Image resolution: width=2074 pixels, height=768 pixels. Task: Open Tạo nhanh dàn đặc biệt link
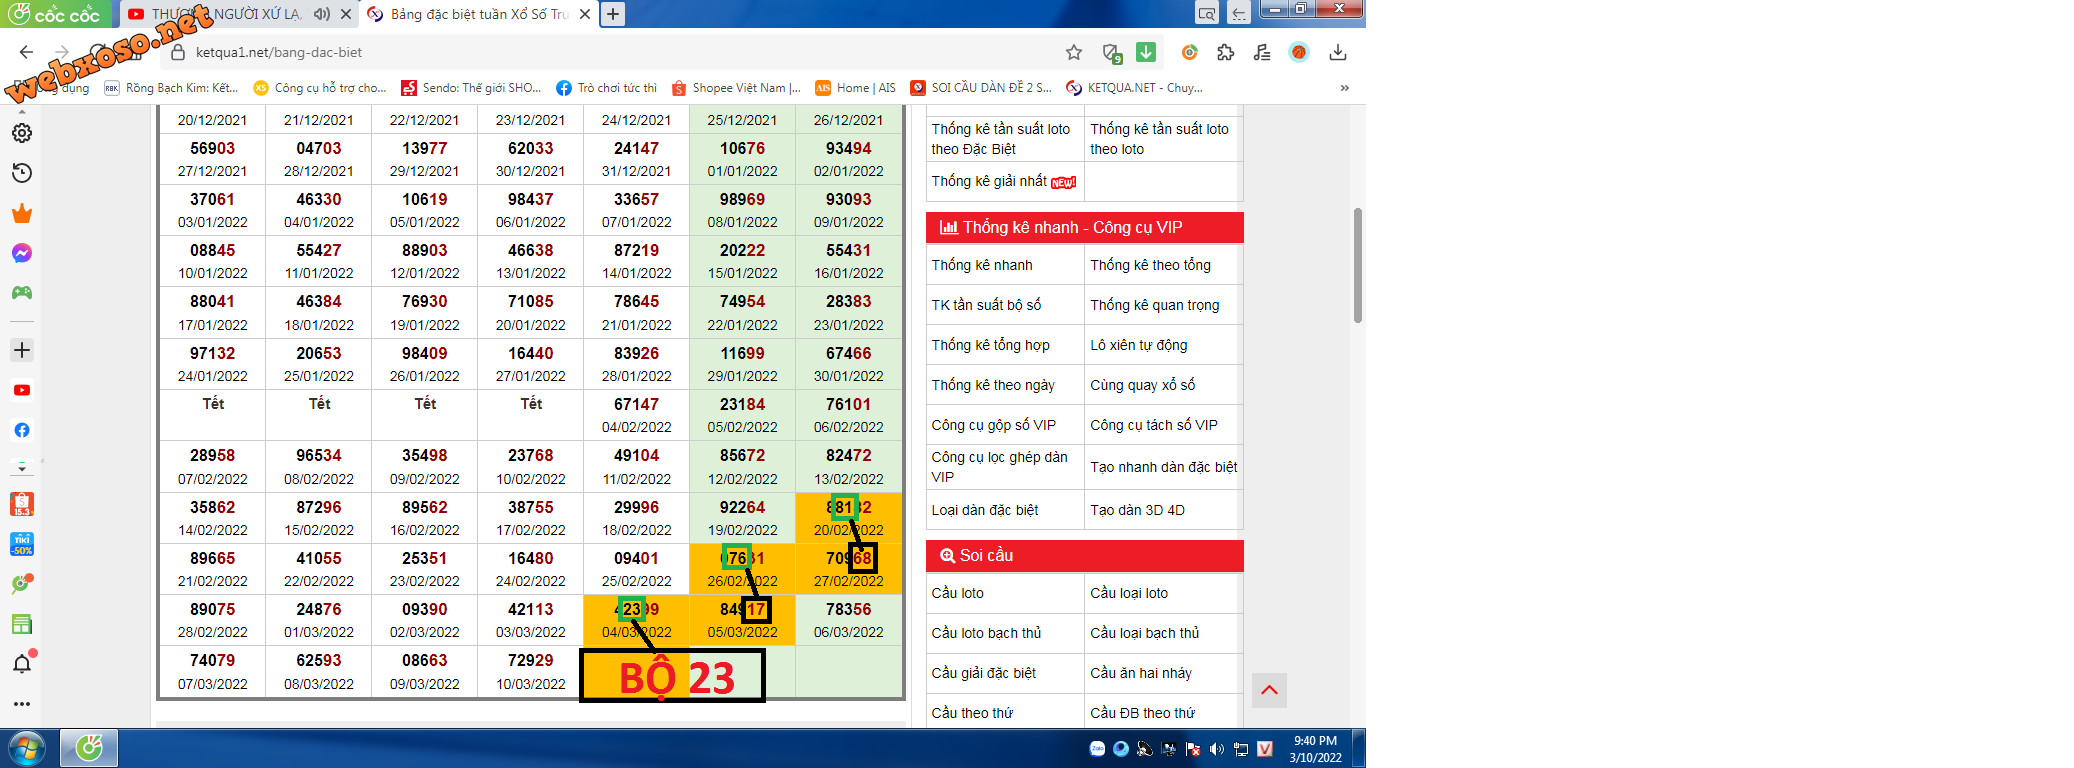[1164, 467]
